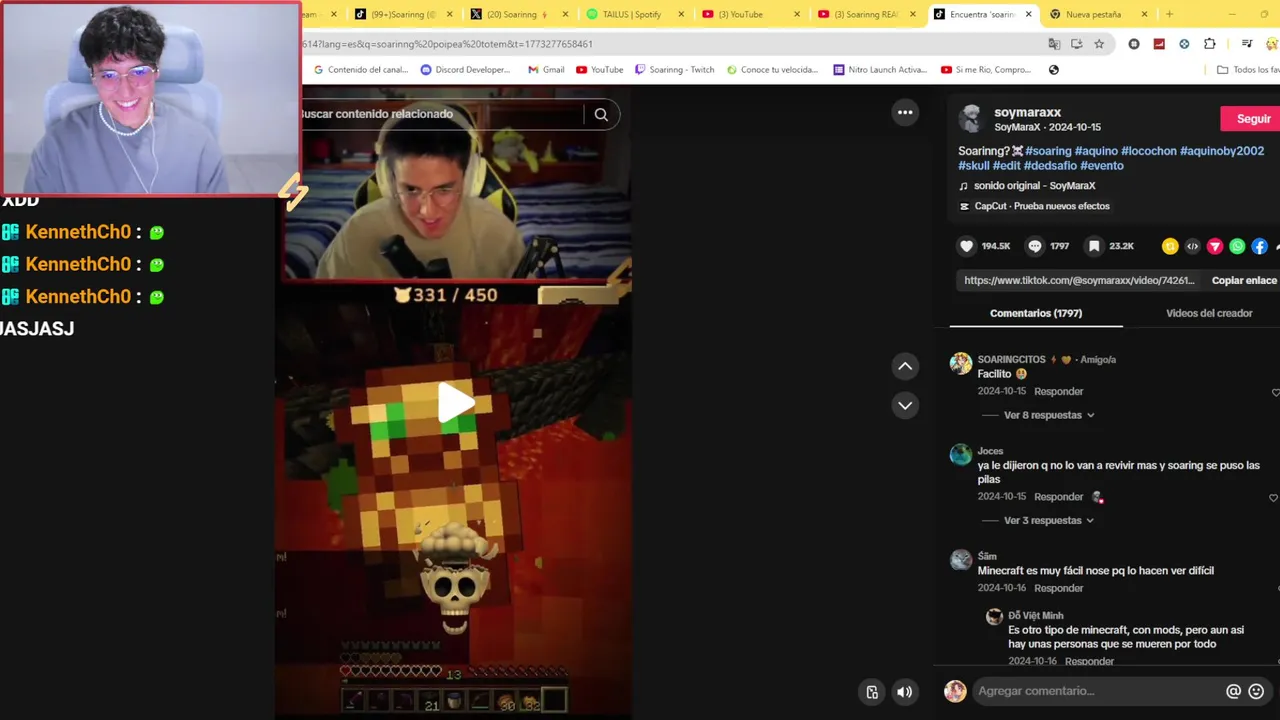1280x720 pixels.
Task: Open Discord Developer bookmark
Action: (x=465, y=70)
